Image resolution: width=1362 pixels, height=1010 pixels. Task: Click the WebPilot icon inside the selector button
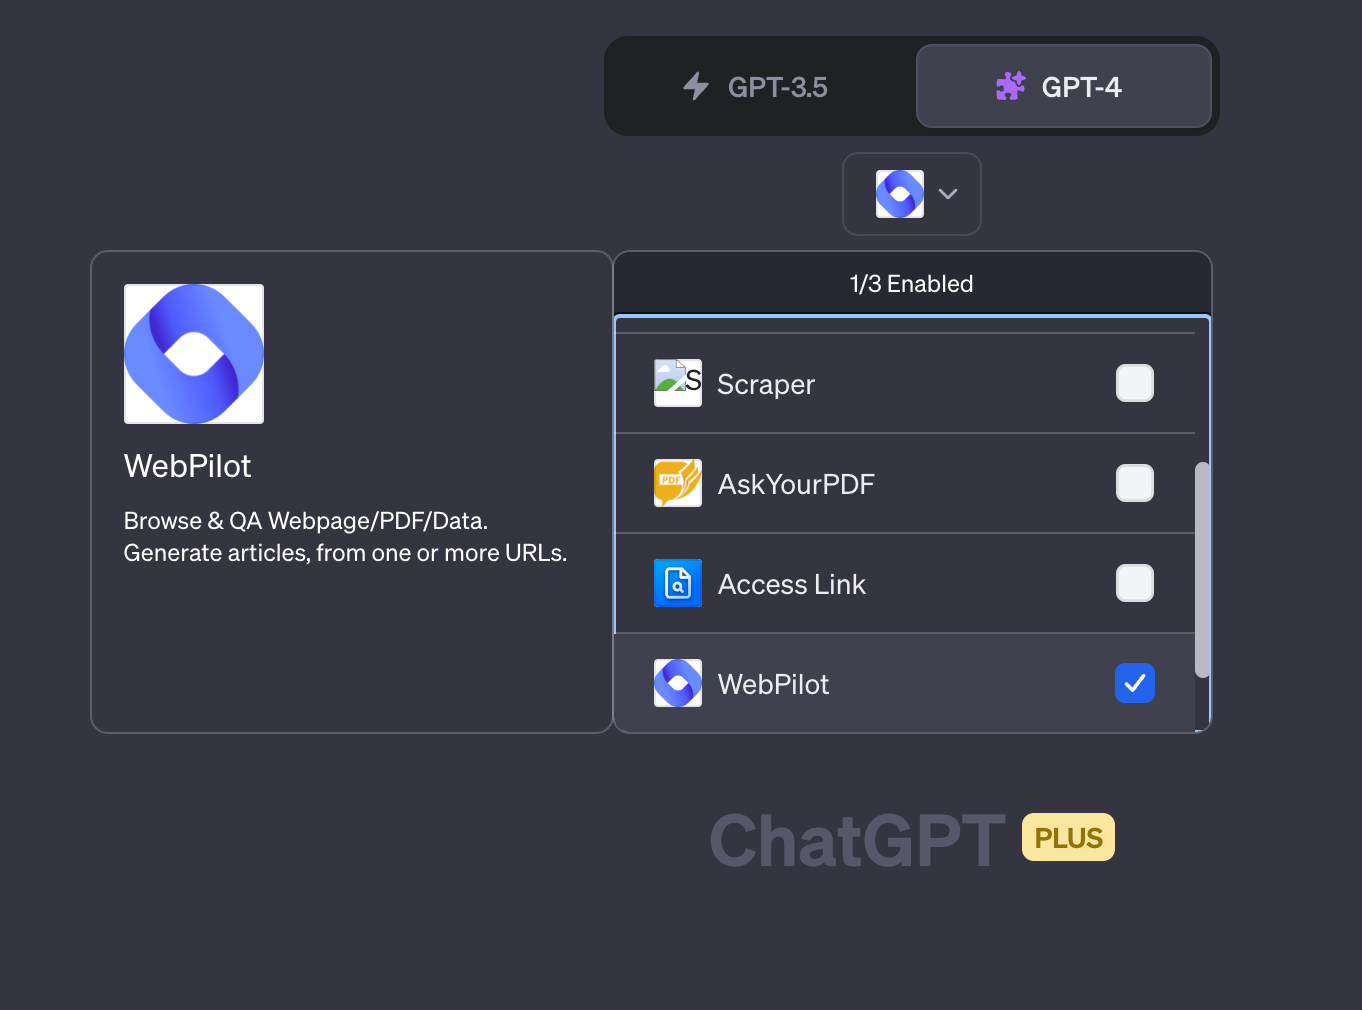[x=899, y=194]
